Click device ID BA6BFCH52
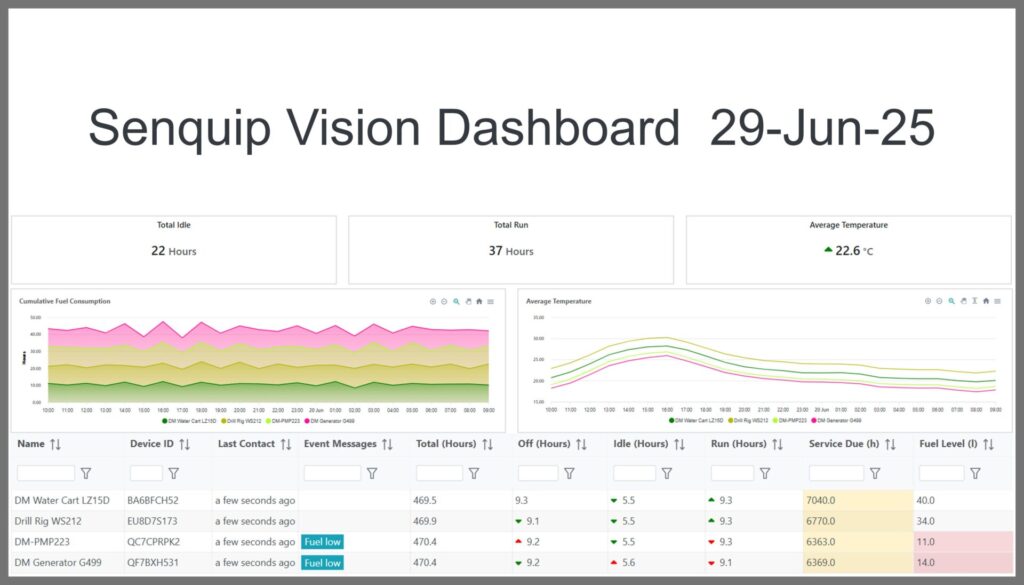 coord(153,501)
